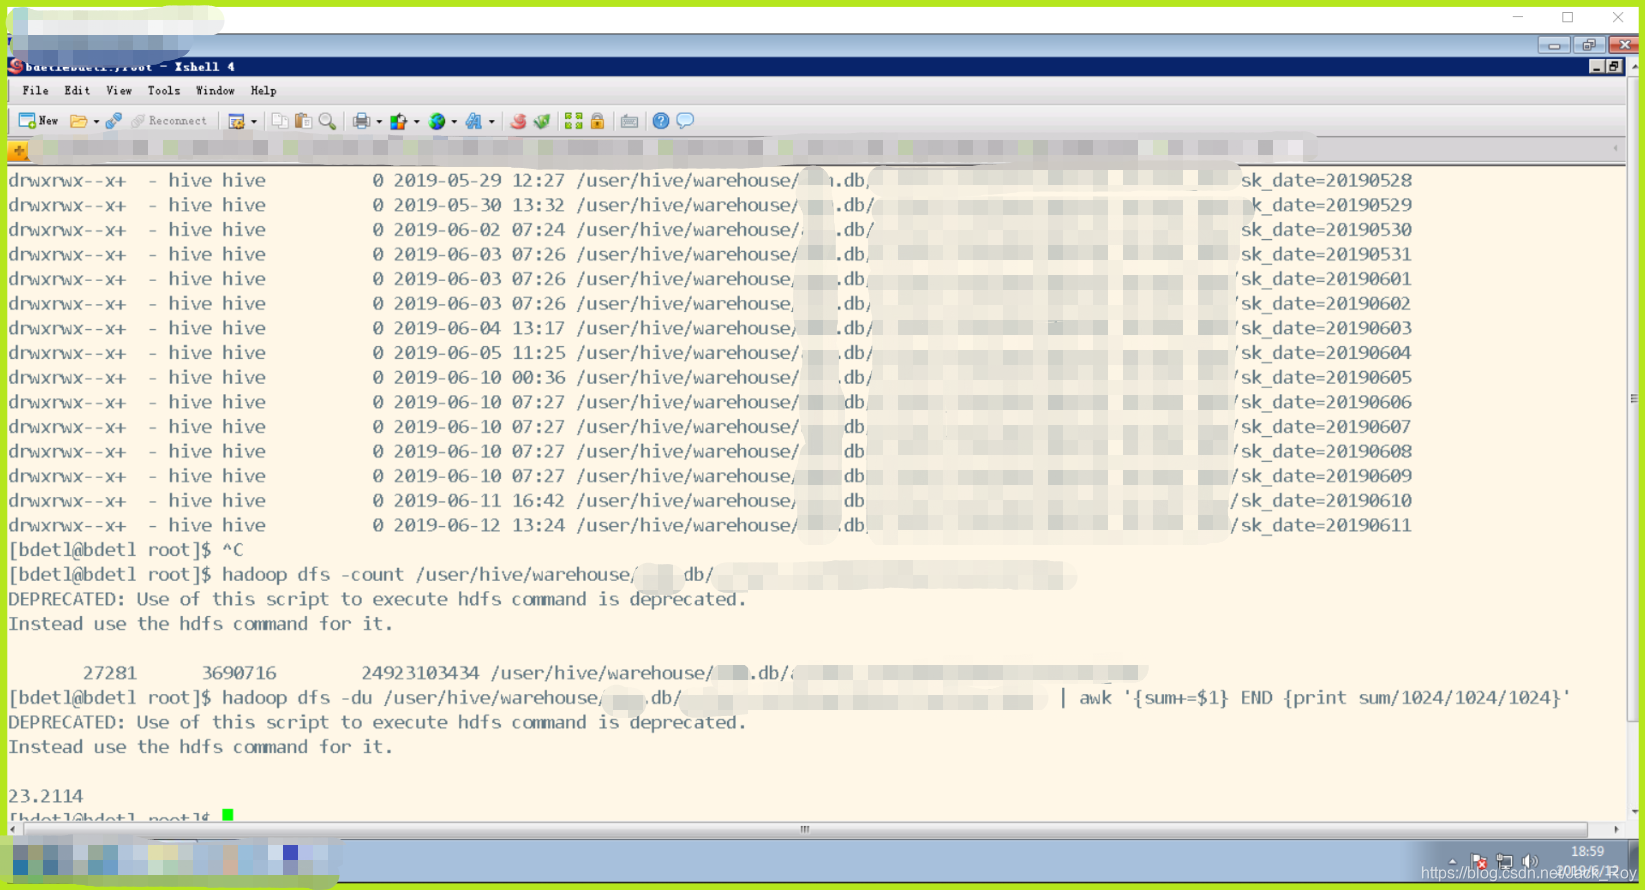Click the file count '3690716'
This screenshot has height=892, width=1647.
pyautogui.click(x=239, y=674)
